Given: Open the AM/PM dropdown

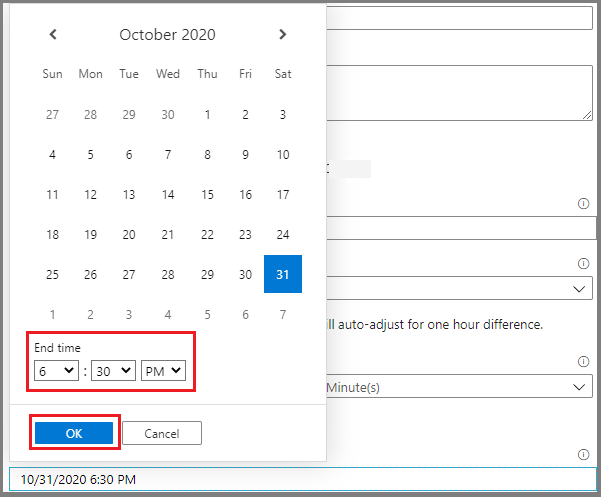Looking at the screenshot, I should (163, 371).
